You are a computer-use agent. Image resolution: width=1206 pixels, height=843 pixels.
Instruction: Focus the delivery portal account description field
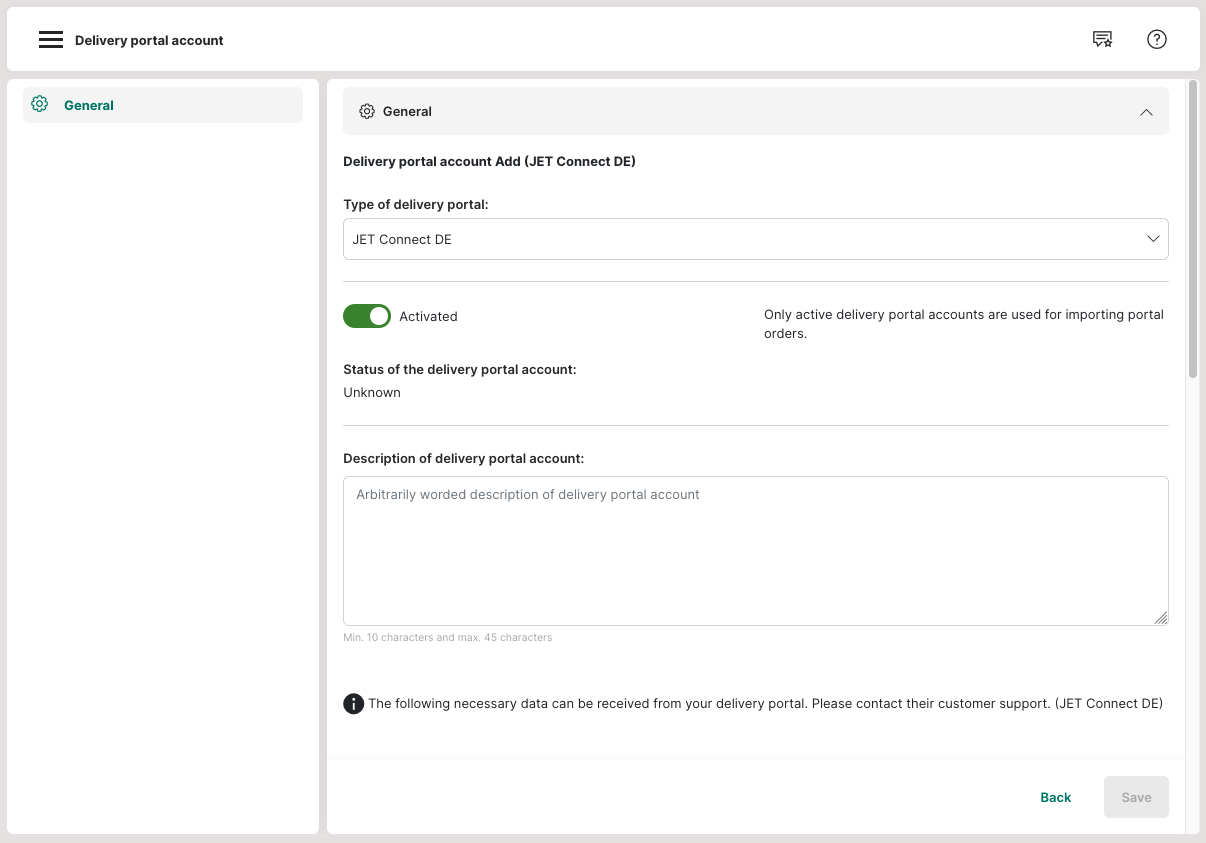point(755,550)
